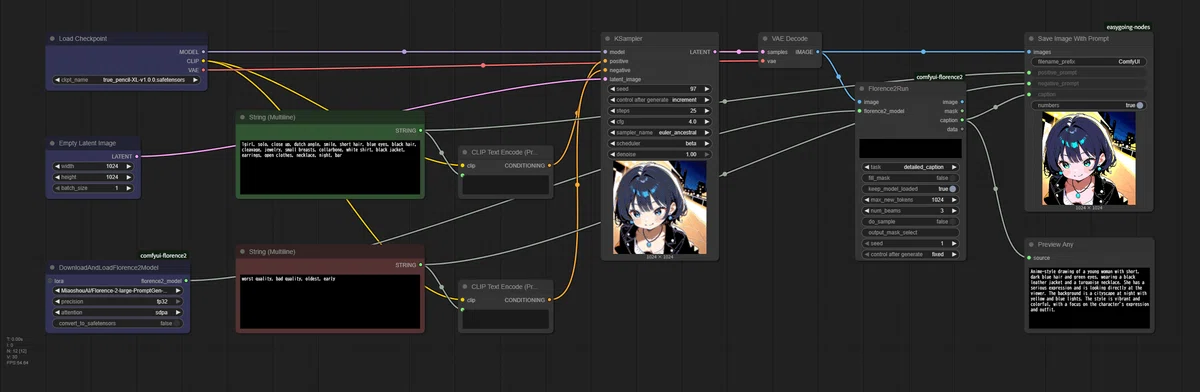
Task: Open the scheduler beta selector
Action: (x=660, y=143)
